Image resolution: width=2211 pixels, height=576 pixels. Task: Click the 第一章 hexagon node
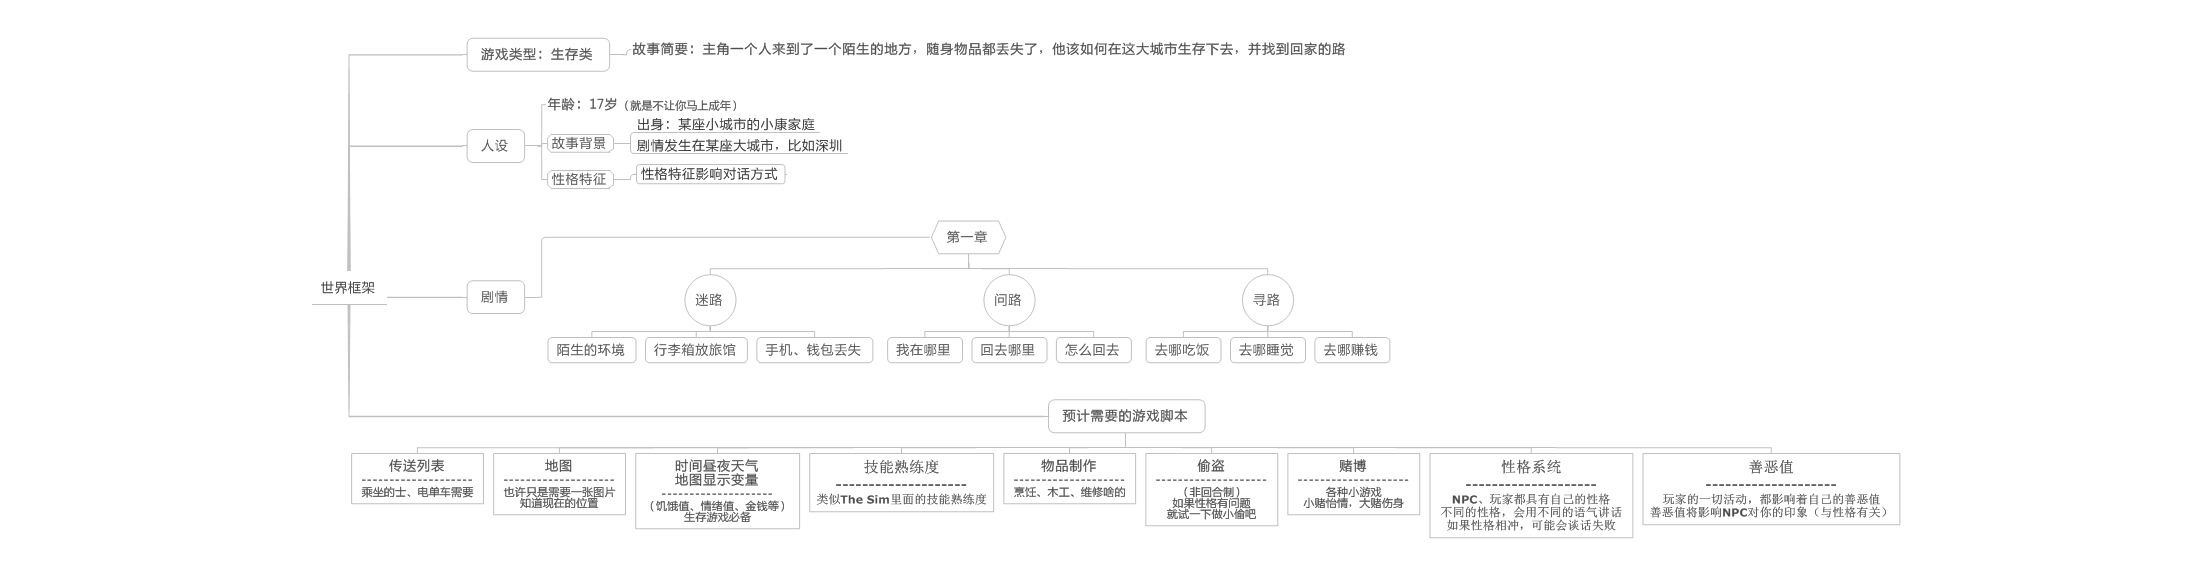click(x=968, y=237)
